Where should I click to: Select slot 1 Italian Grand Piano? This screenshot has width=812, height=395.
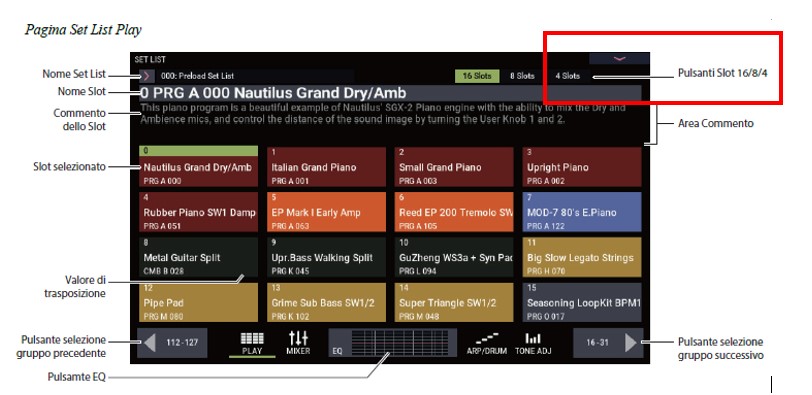326,167
